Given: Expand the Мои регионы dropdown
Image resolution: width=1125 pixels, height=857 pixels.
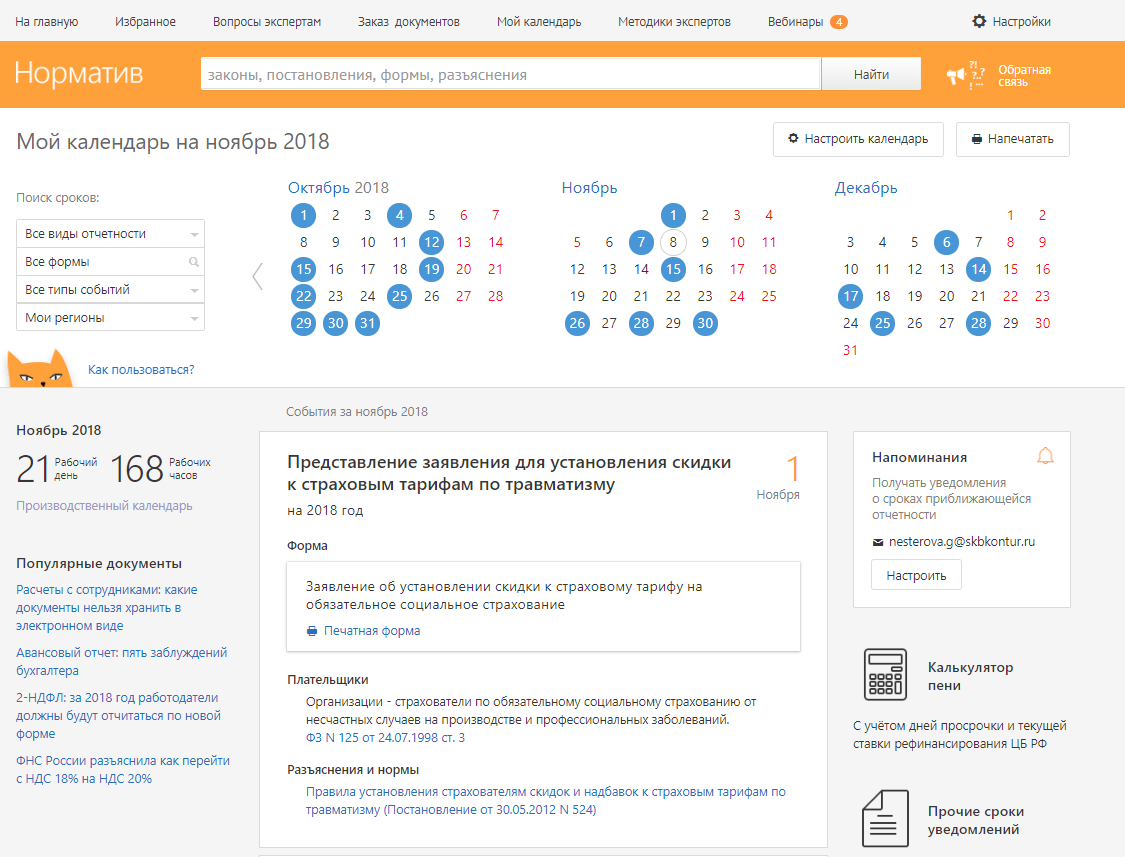Looking at the screenshot, I should pyautogui.click(x=110, y=317).
